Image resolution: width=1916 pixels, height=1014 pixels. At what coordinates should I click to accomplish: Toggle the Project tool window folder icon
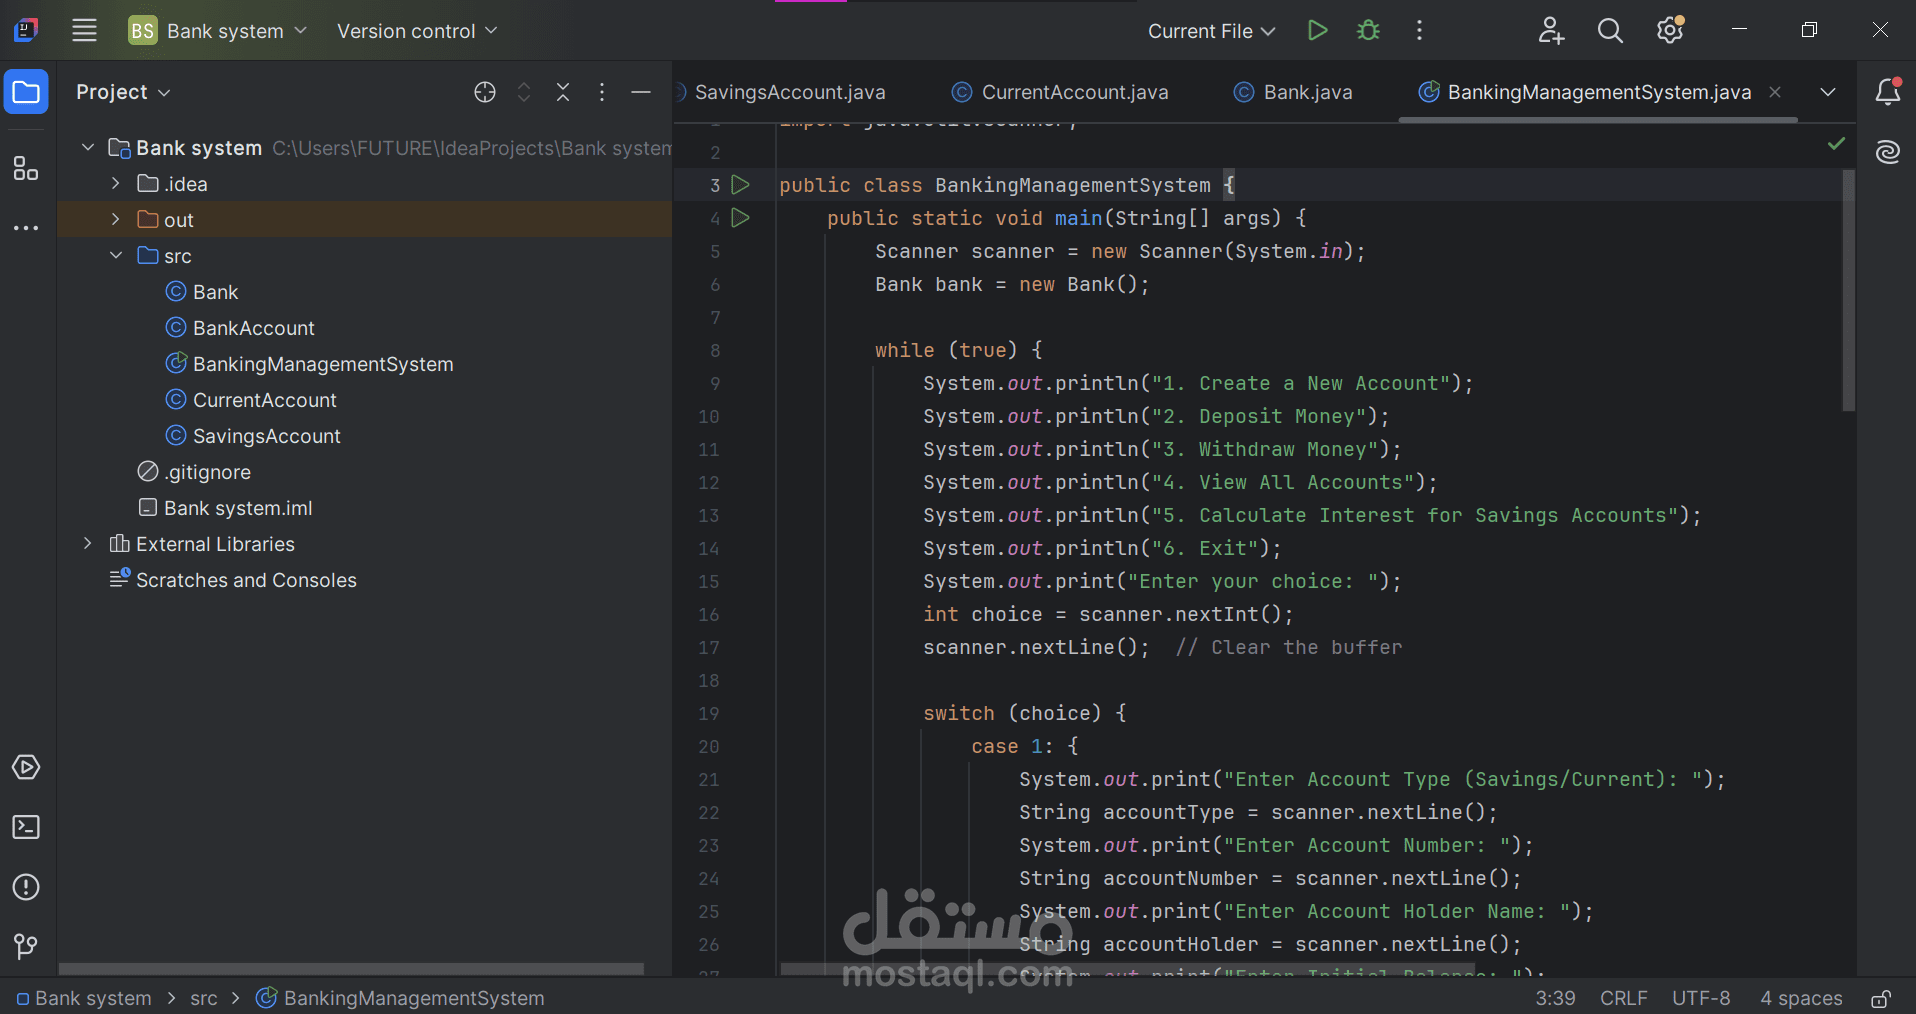click(x=26, y=92)
